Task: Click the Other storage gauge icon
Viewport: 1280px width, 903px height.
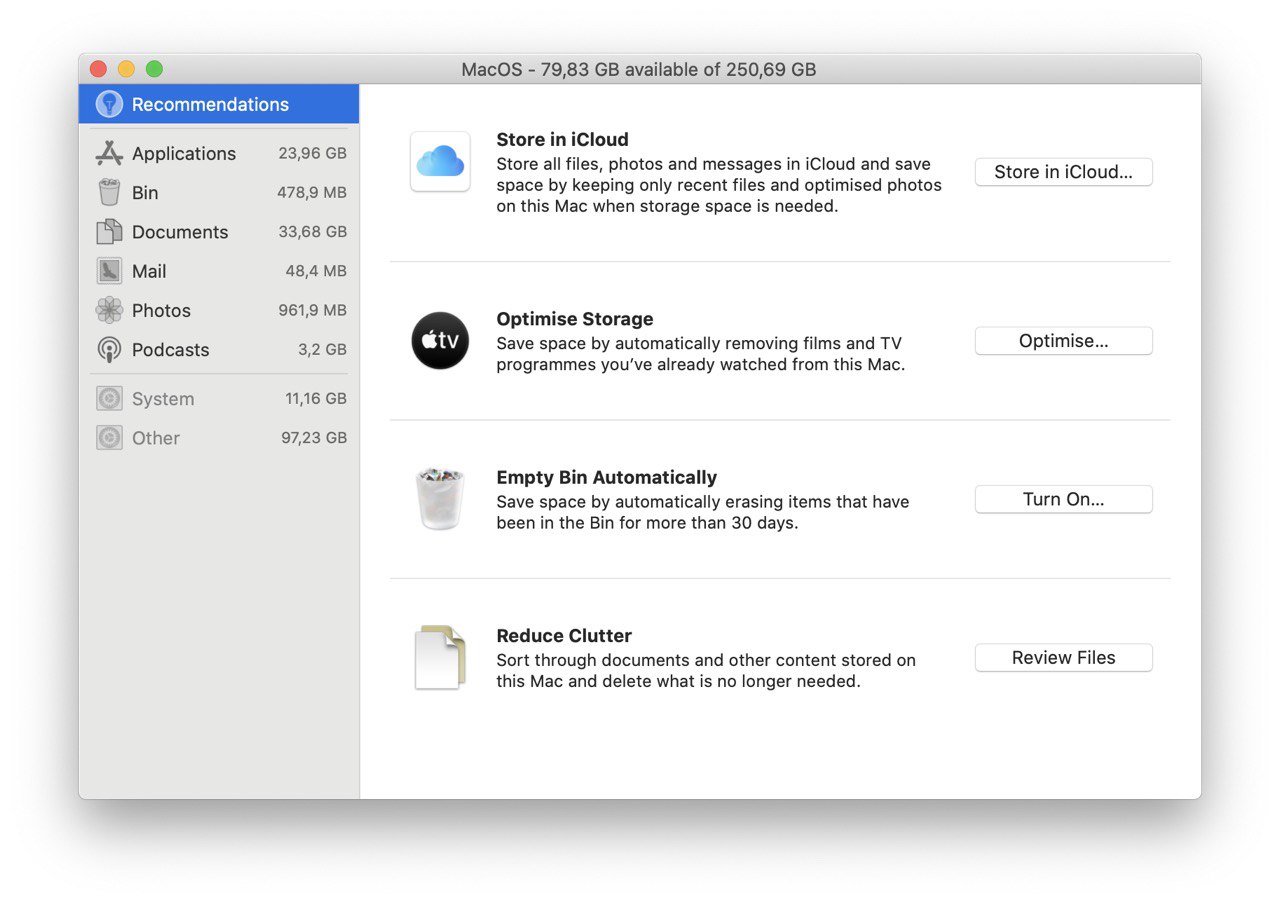Action: (109, 437)
